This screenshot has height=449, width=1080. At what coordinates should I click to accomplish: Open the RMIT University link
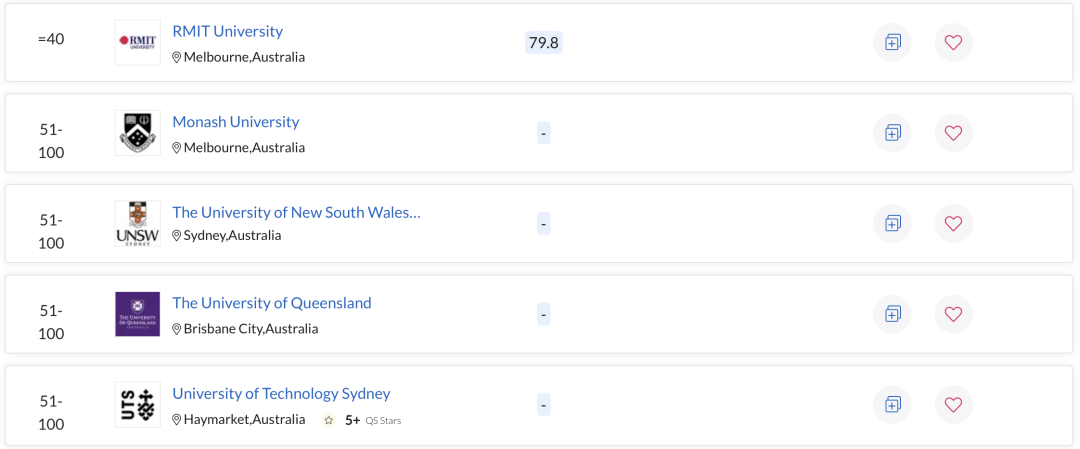(227, 31)
